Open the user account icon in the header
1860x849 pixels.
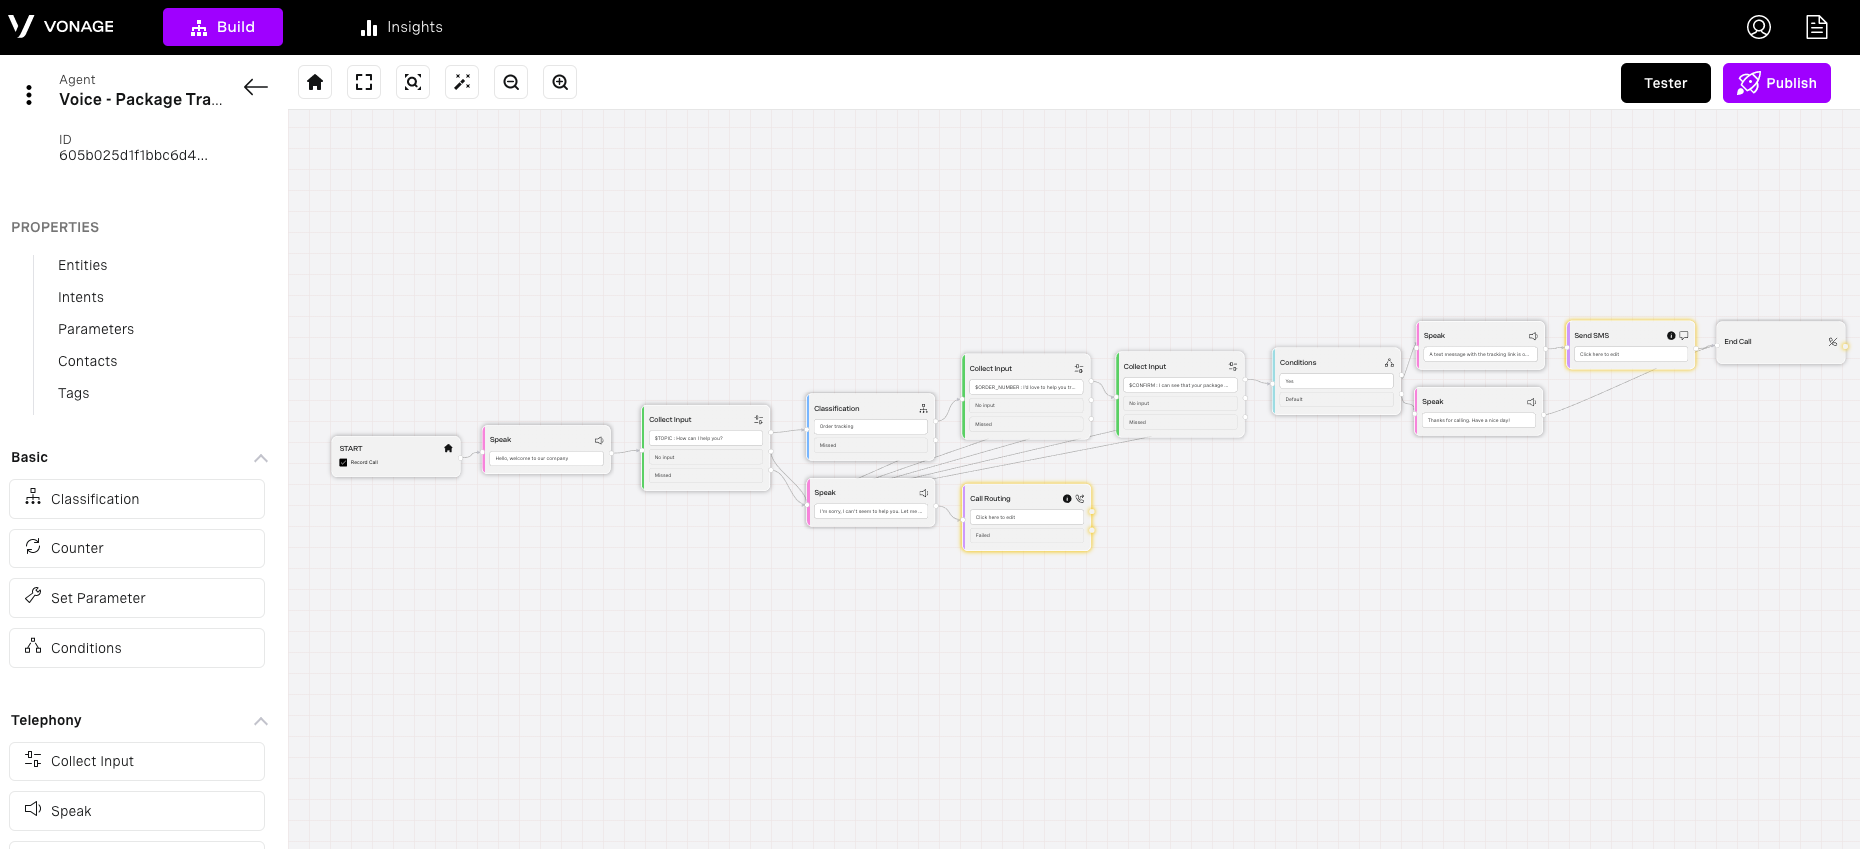pos(1759,27)
